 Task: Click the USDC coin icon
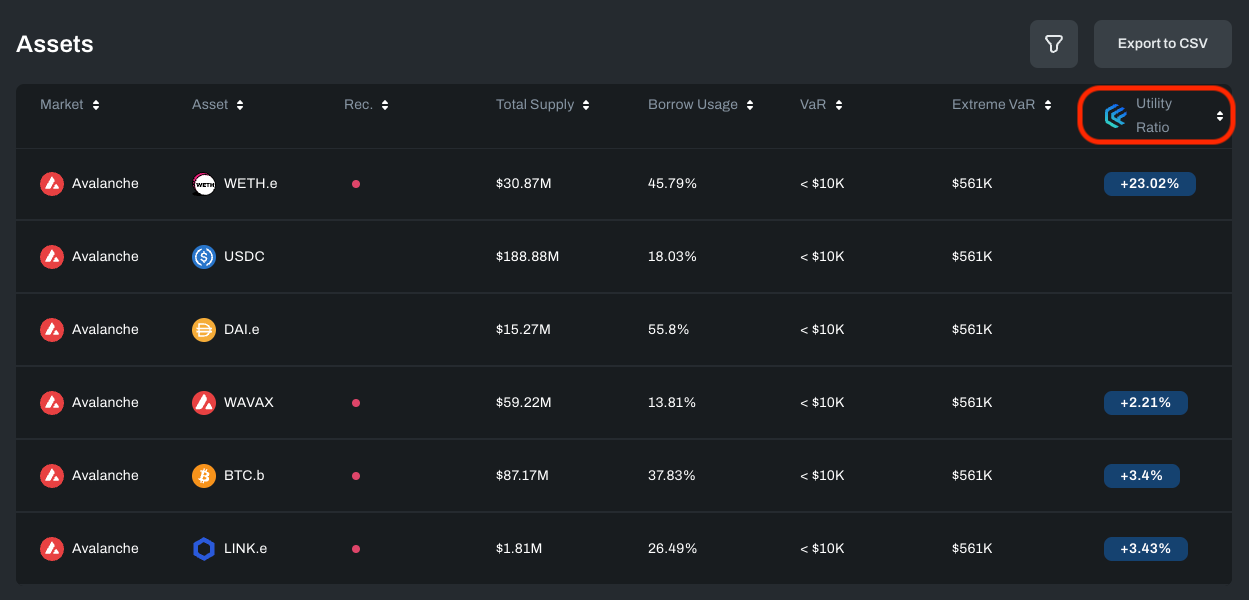pyautogui.click(x=204, y=257)
